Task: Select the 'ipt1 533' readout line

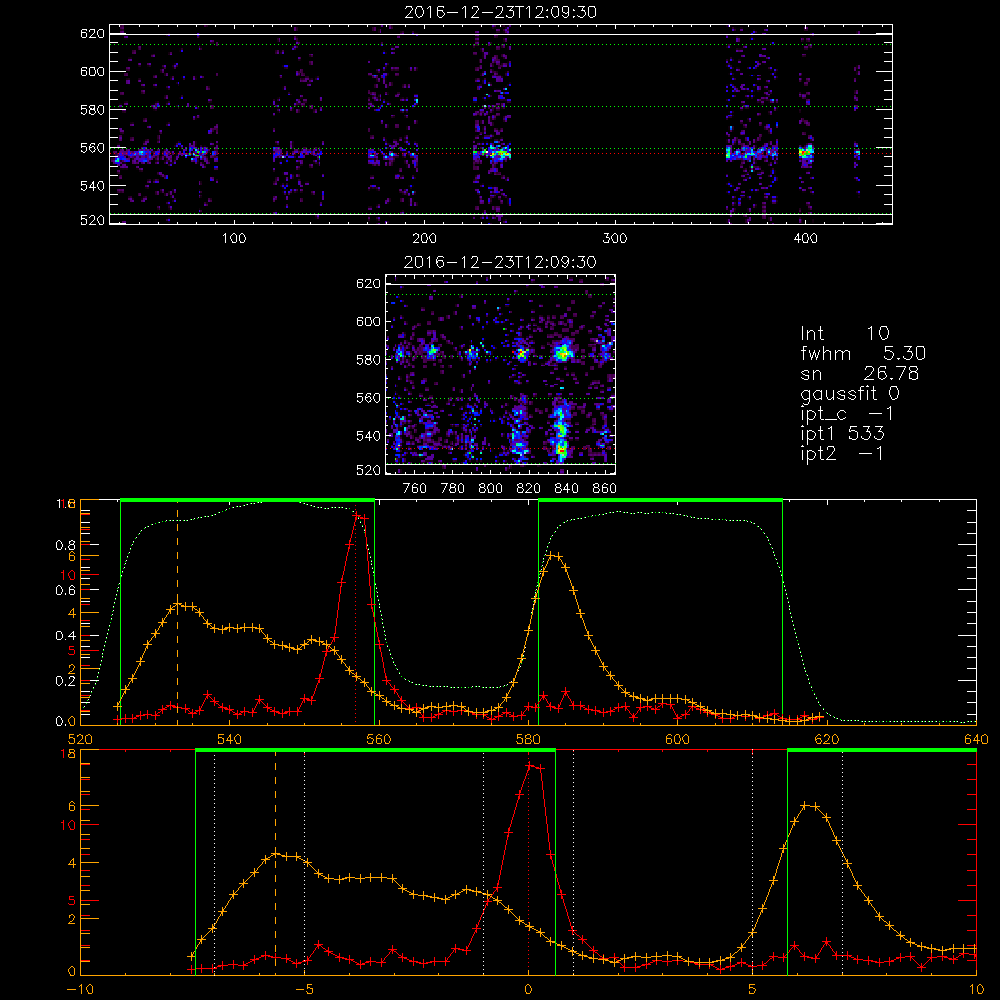Action: pos(842,434)
